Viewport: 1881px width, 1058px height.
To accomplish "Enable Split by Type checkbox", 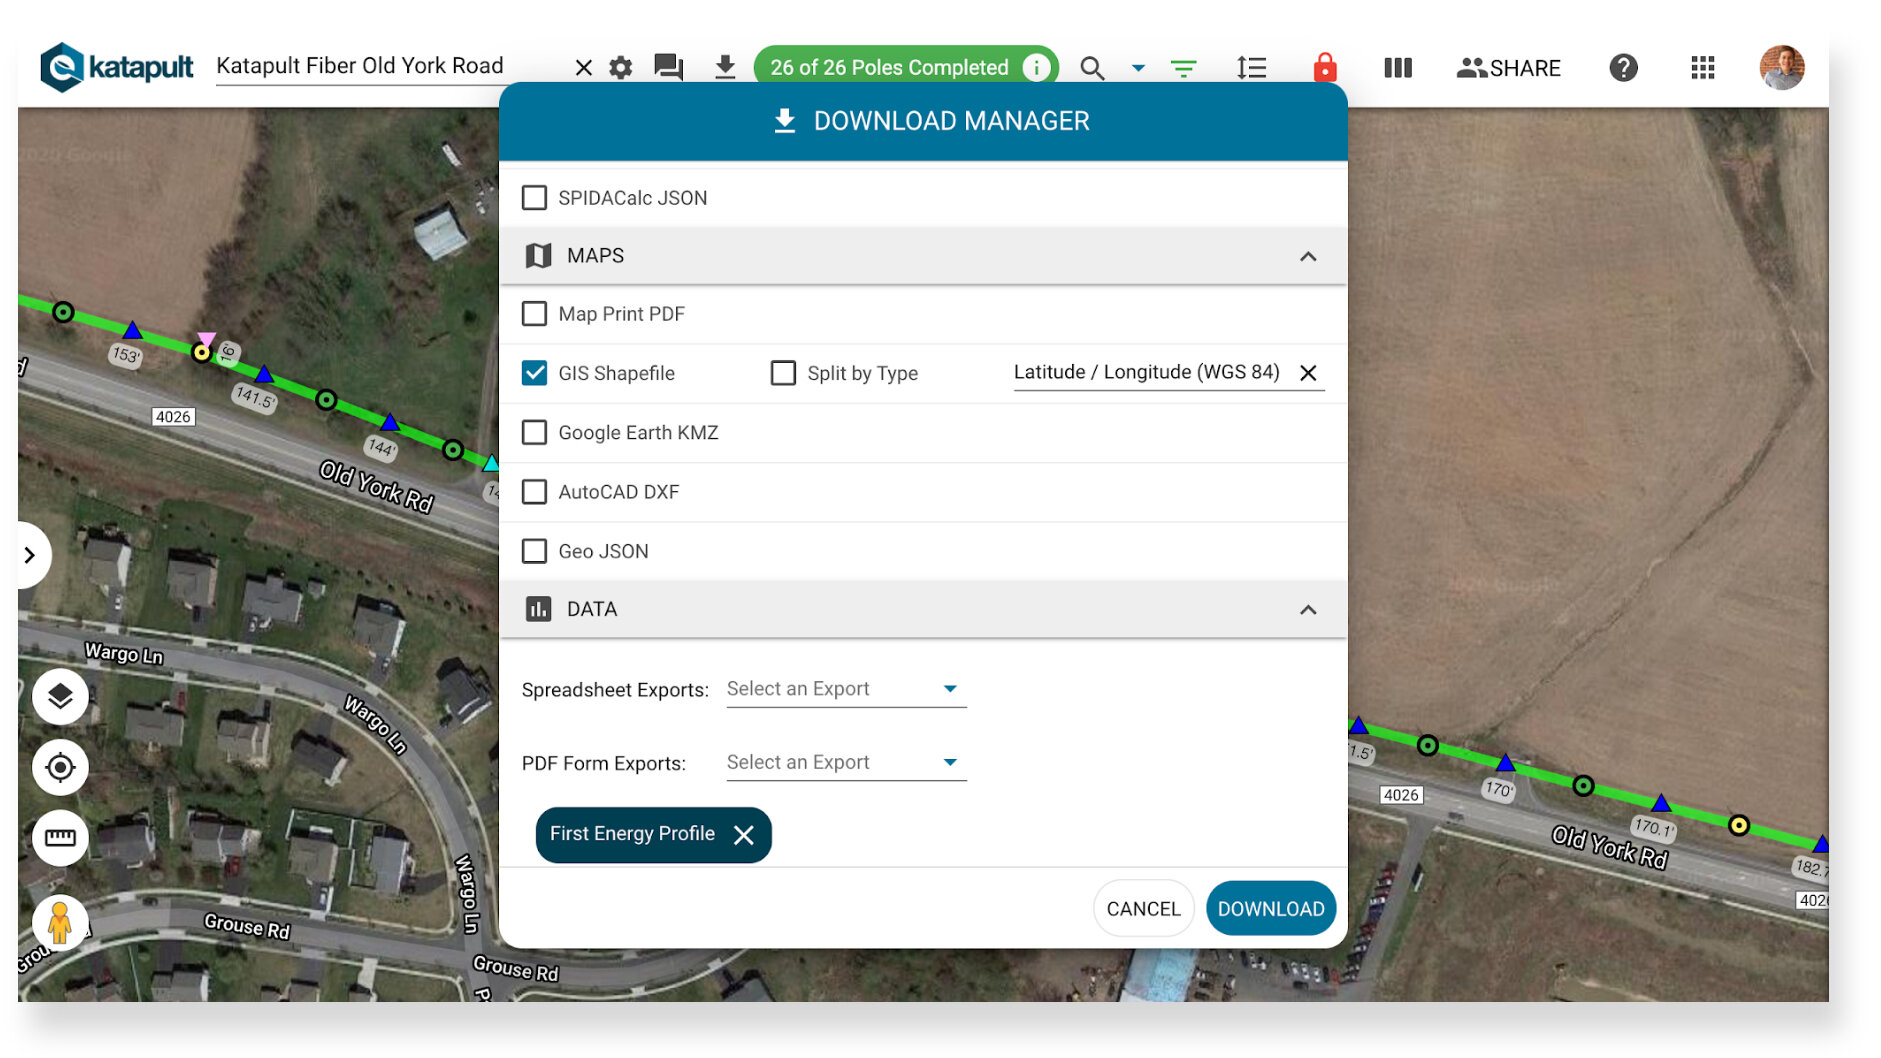I will [784, 373].
